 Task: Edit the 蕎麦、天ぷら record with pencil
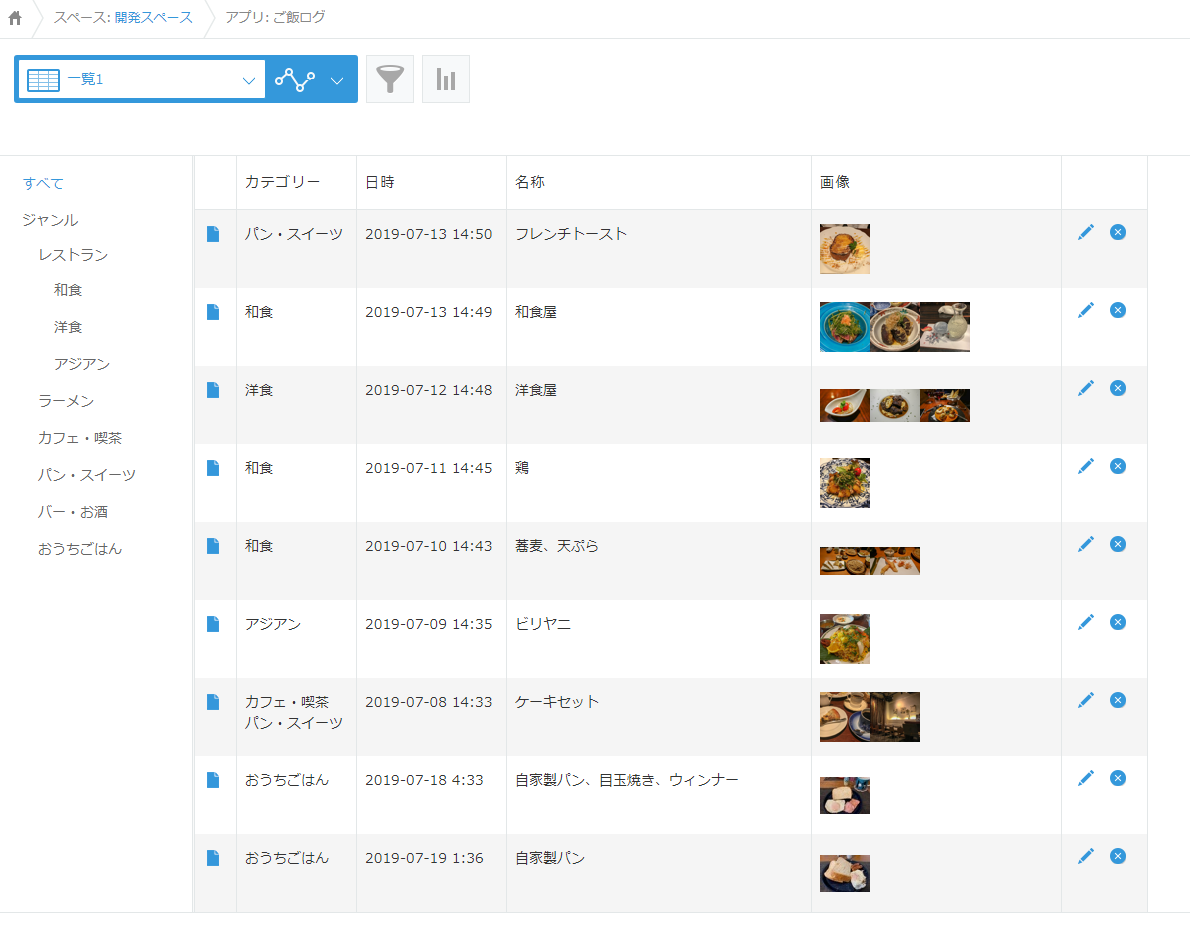click(1086, 544)
